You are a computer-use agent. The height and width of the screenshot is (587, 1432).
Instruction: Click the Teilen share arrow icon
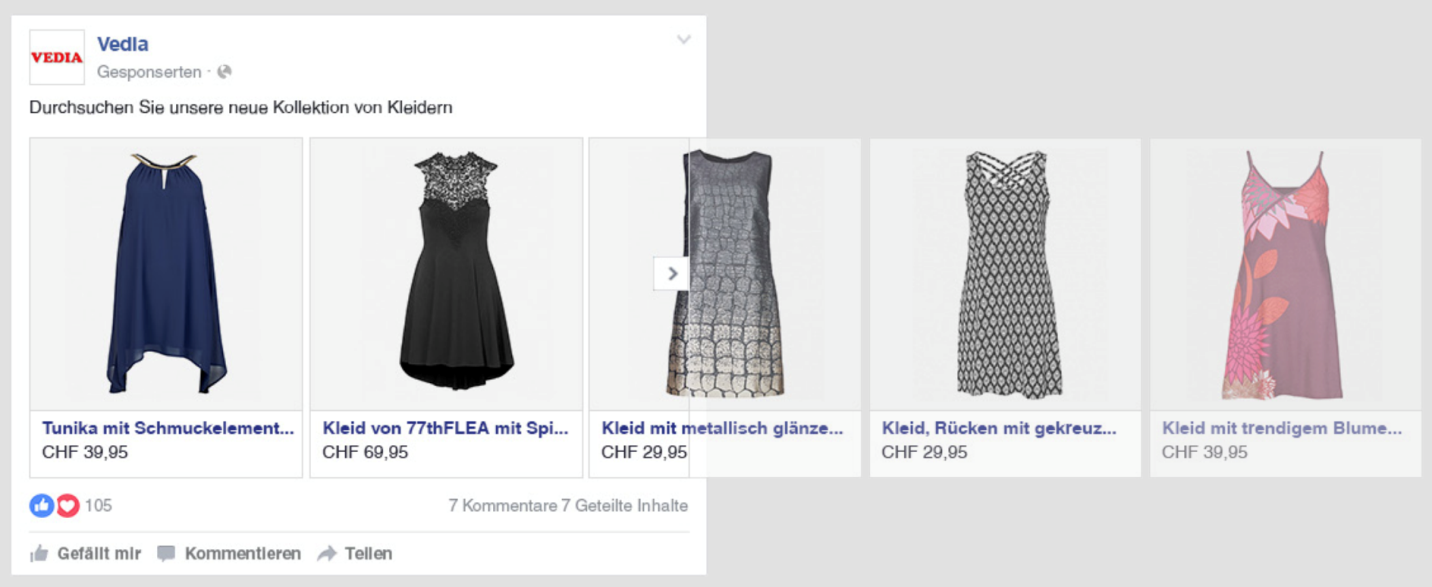(325, 552)
